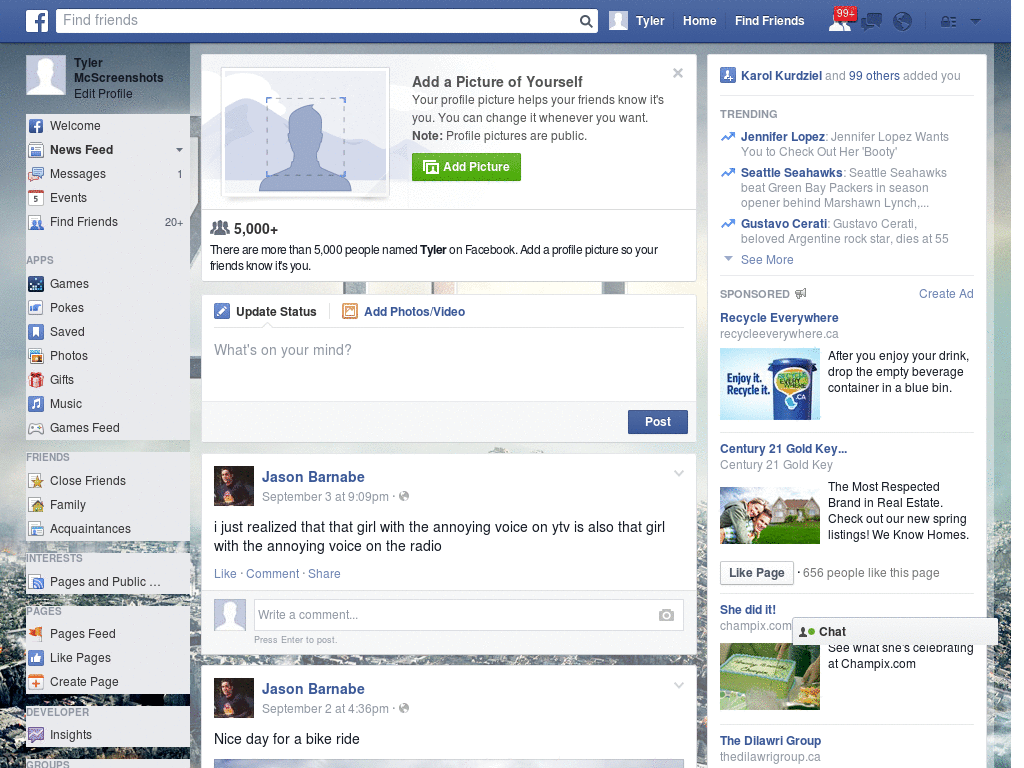The image size is (1024, 768).
Task: Open notifications via the globe icon
Action: click(902, 21)
